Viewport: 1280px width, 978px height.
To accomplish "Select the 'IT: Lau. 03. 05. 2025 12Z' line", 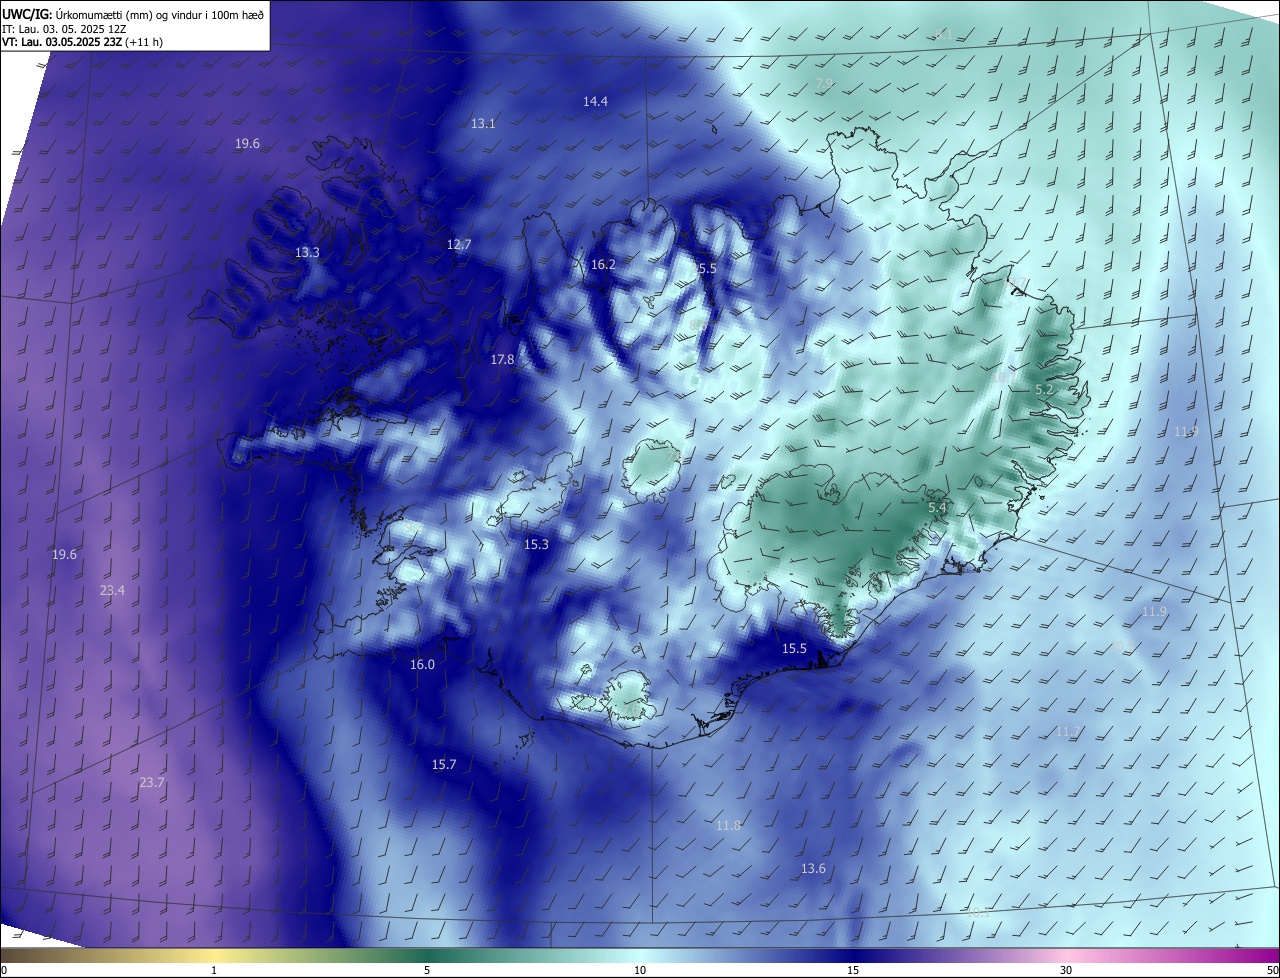I will (65, 28).
